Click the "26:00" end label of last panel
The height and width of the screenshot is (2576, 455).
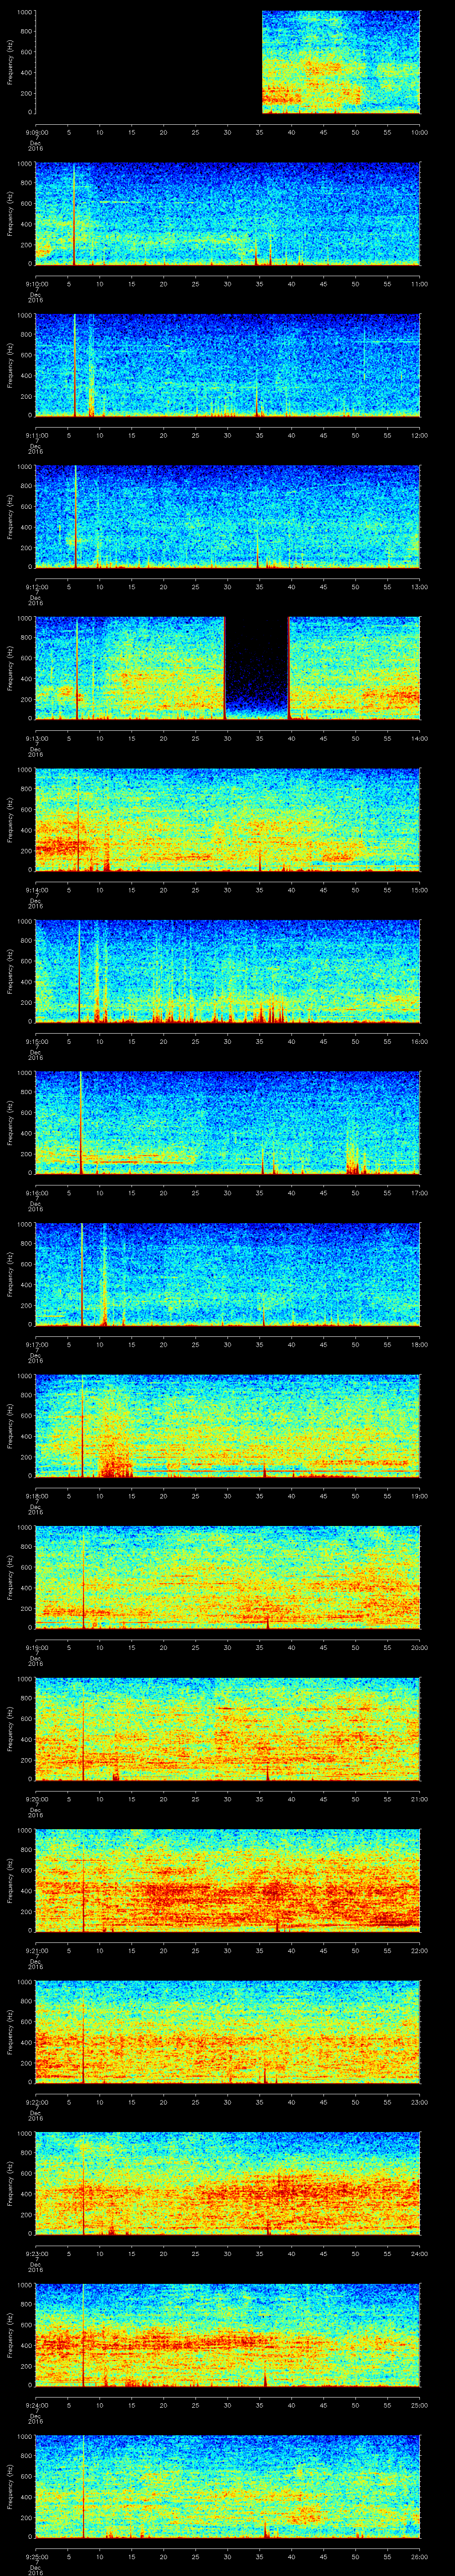pyautogui.click(x=419, y=2556)
